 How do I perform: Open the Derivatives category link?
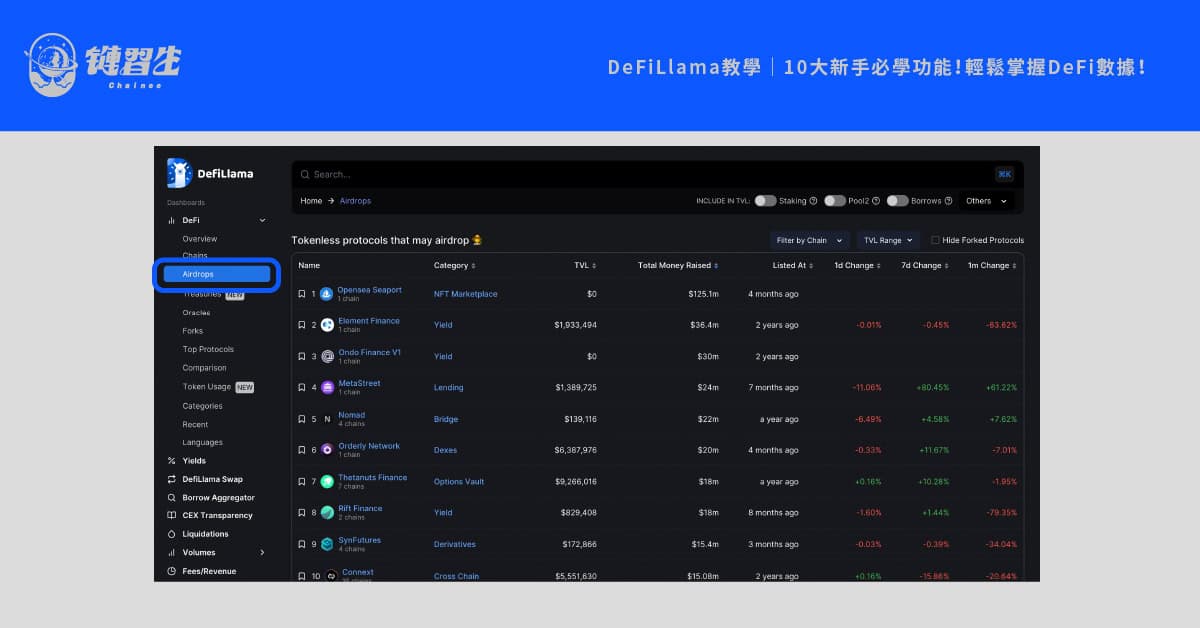[x=455, y=544]
